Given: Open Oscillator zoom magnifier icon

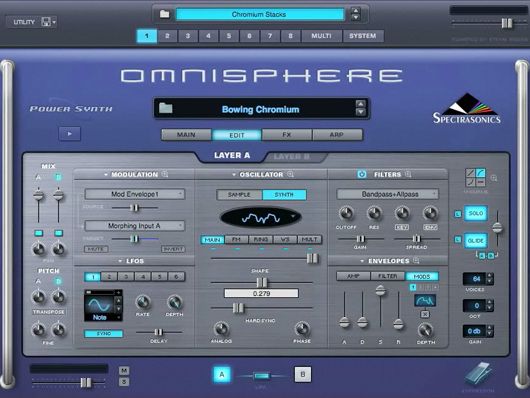Looking at the screenshot, I should pos(290,174).
